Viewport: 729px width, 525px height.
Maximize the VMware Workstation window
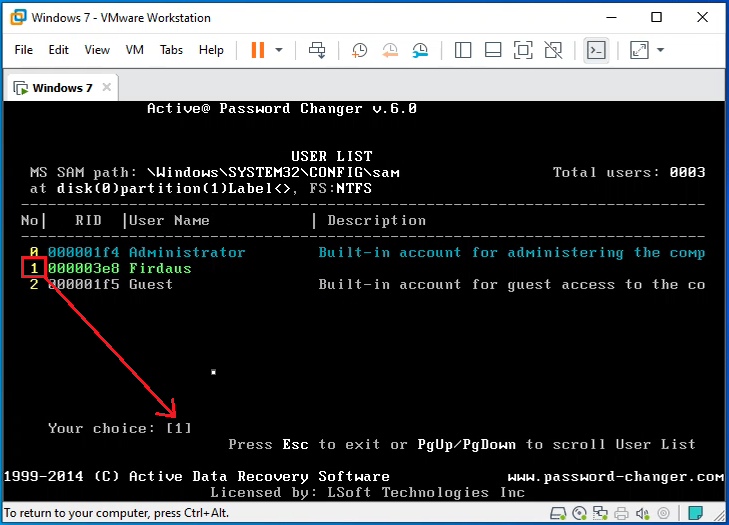[x=656, y=17]
